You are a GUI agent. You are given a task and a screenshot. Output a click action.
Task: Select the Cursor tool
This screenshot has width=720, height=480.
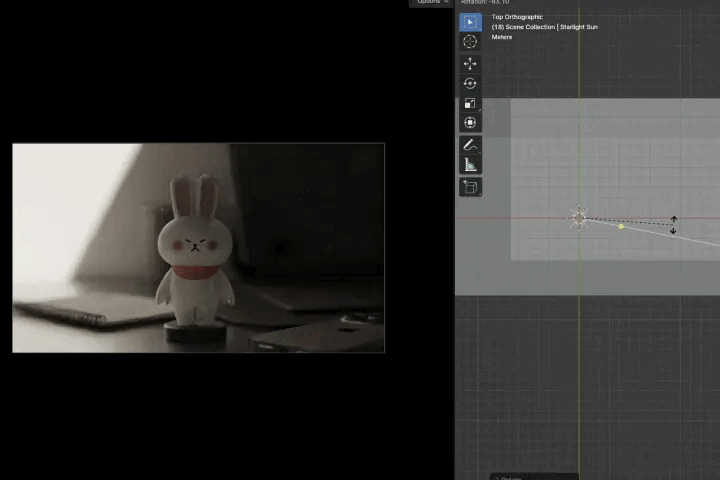click(x=470, y=41)
